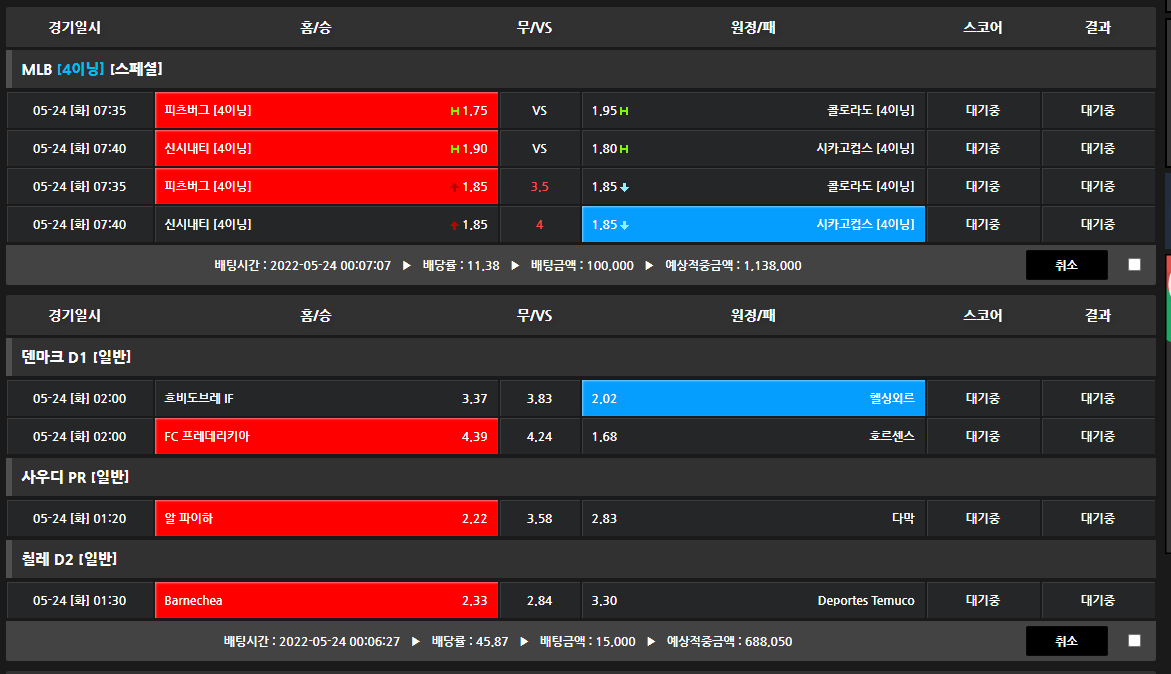This screenshot has width=1171, height=674.
Task: Click the first 결과 column header
Action: click(x=1097, y=27)
